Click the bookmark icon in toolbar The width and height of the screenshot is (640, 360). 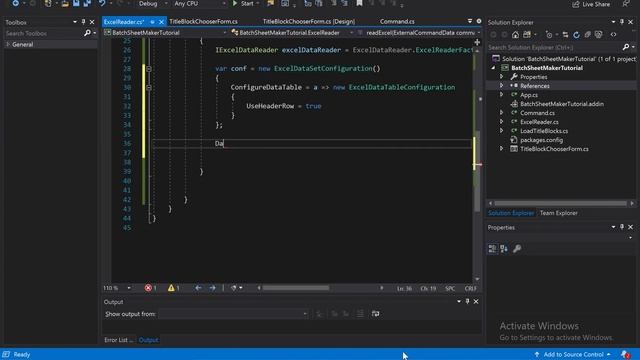pos(359,4)
